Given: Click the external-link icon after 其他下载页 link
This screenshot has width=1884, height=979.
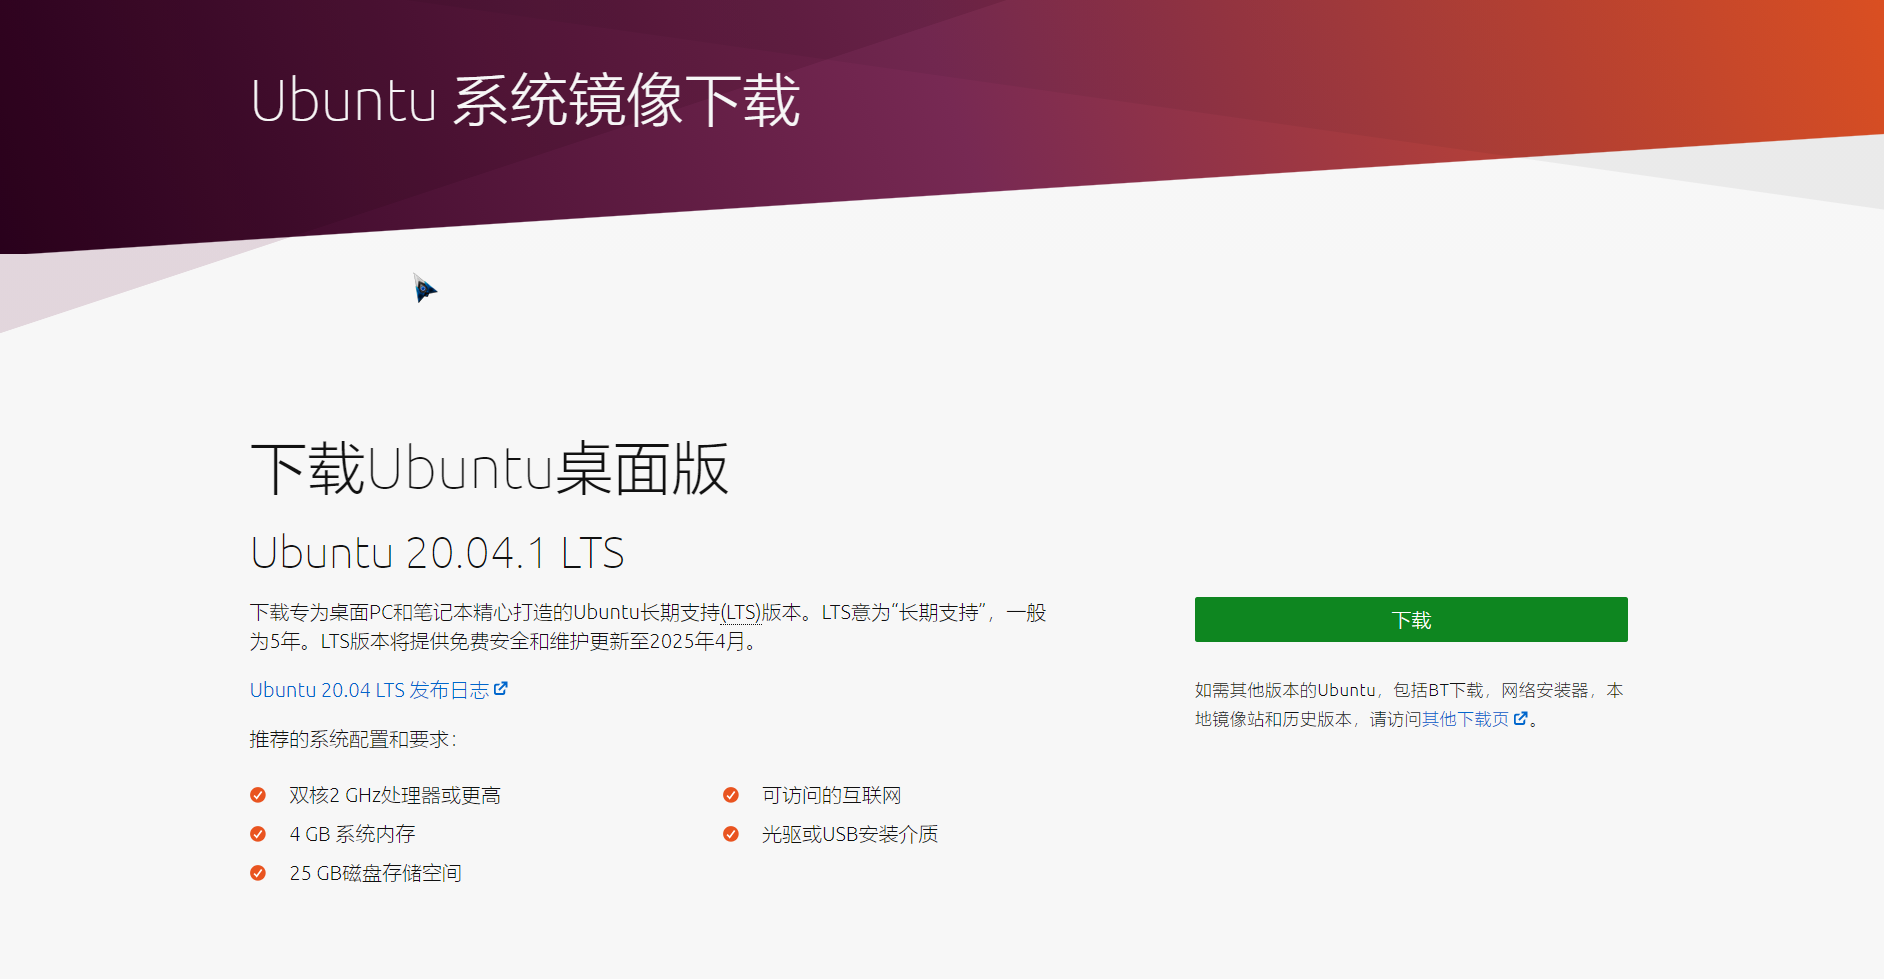Looking at the screenshot, I should pos(1521,718).
